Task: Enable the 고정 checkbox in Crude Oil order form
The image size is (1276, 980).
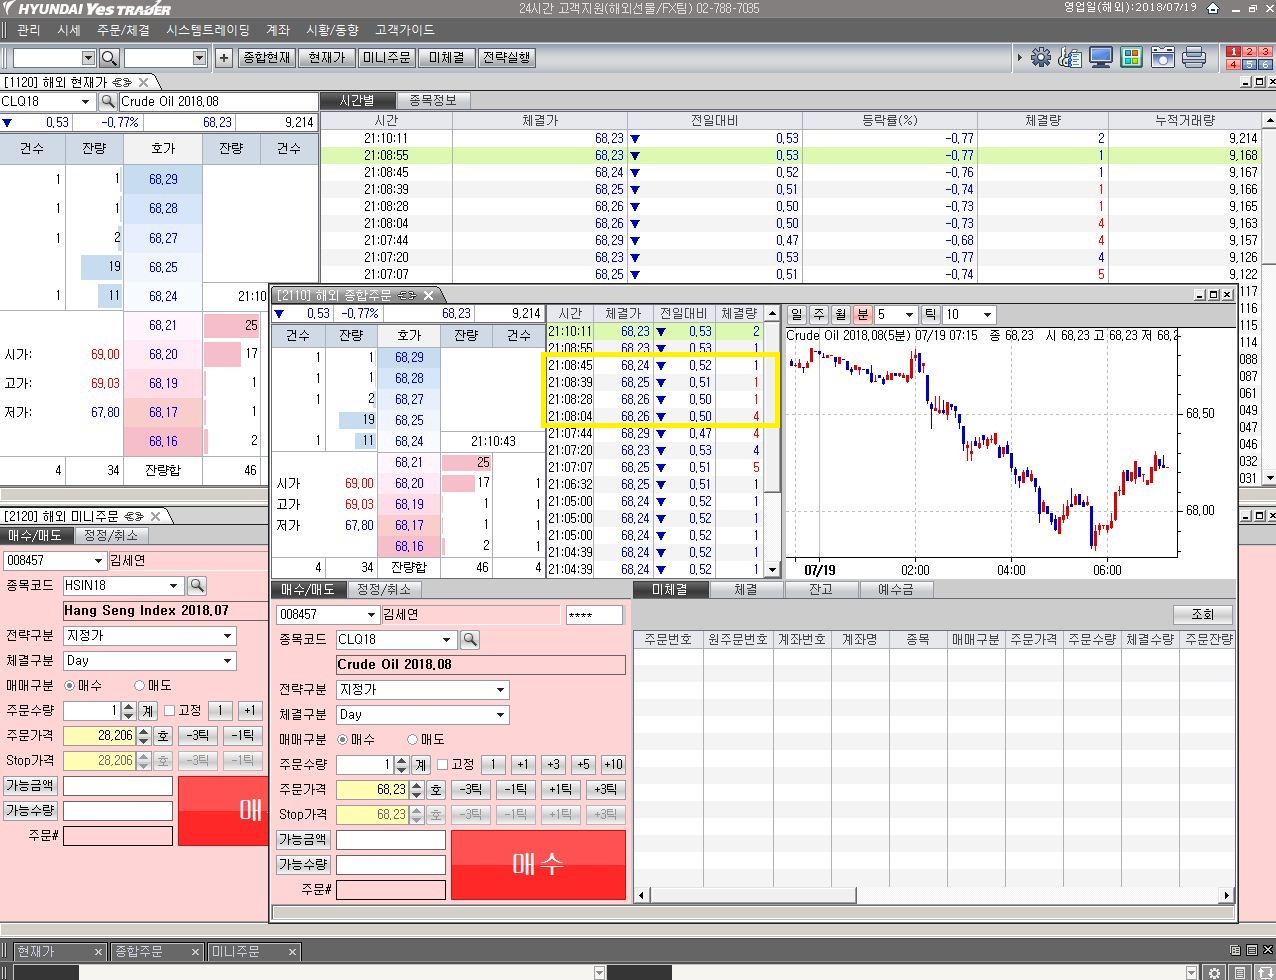Action: point(442,764)
